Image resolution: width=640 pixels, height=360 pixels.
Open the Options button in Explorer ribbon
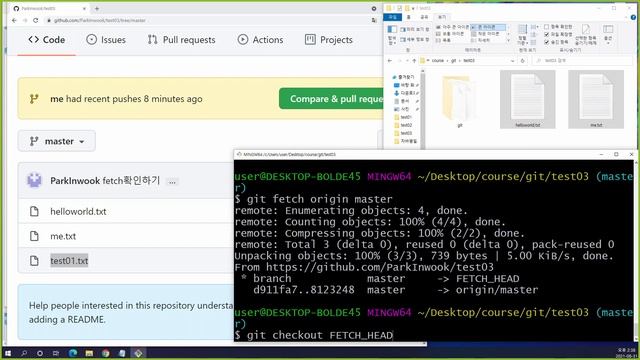608,35
